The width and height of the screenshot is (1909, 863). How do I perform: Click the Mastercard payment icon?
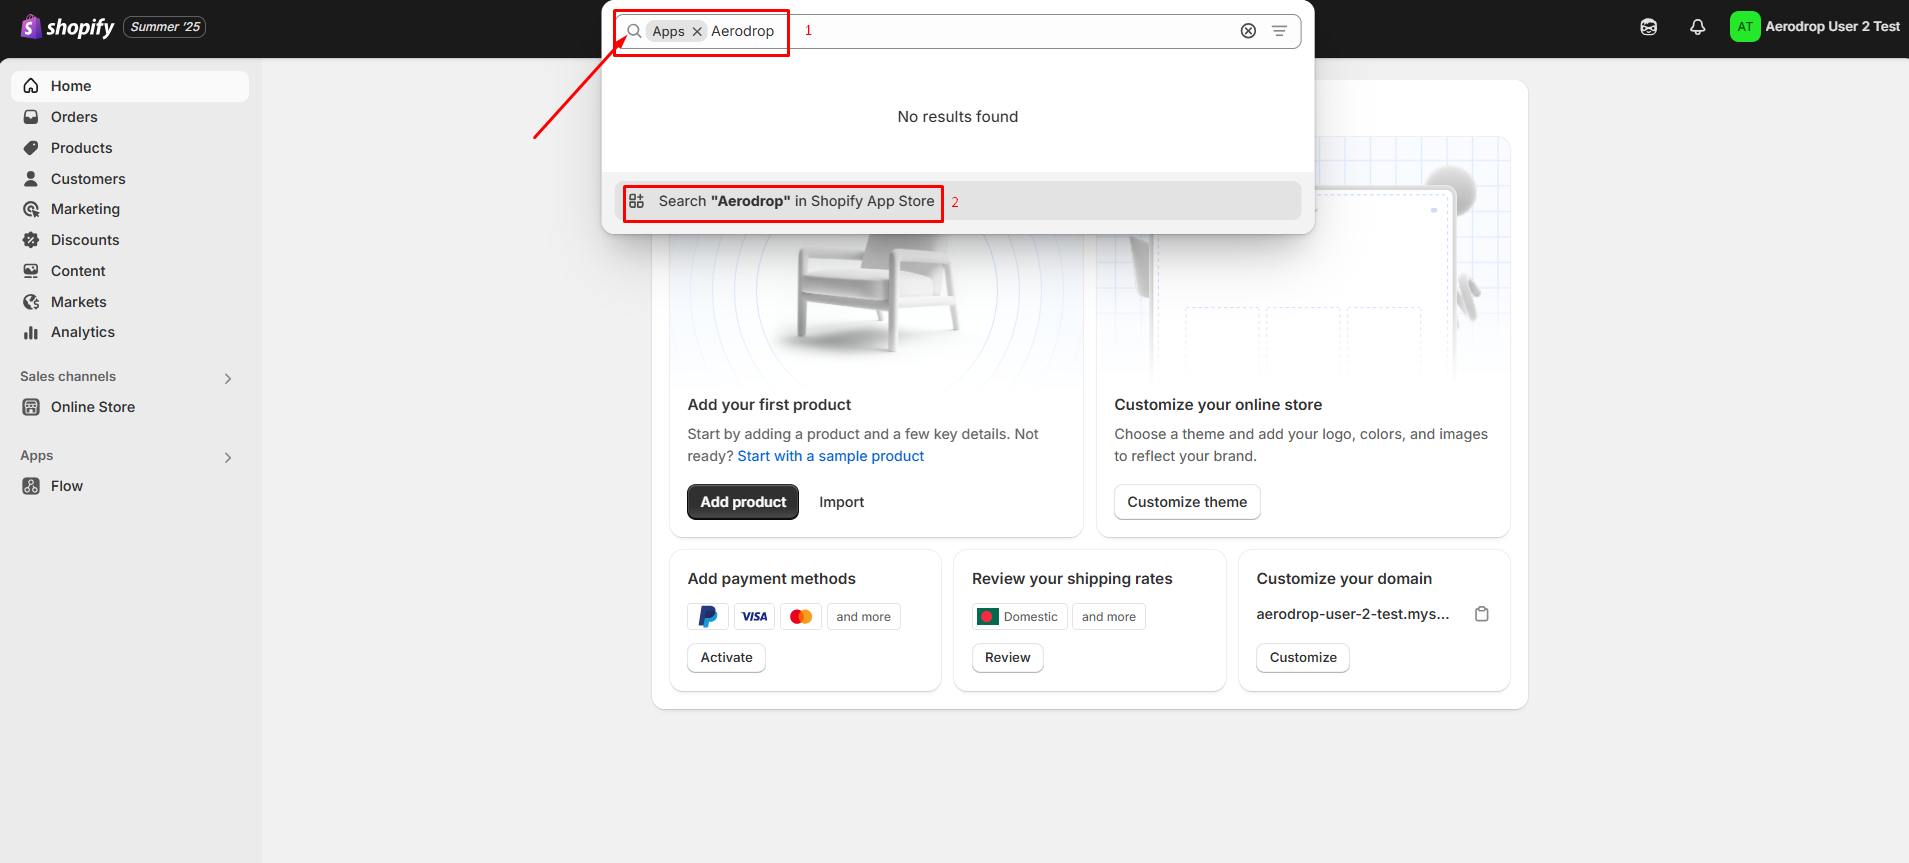pos(801,617)
